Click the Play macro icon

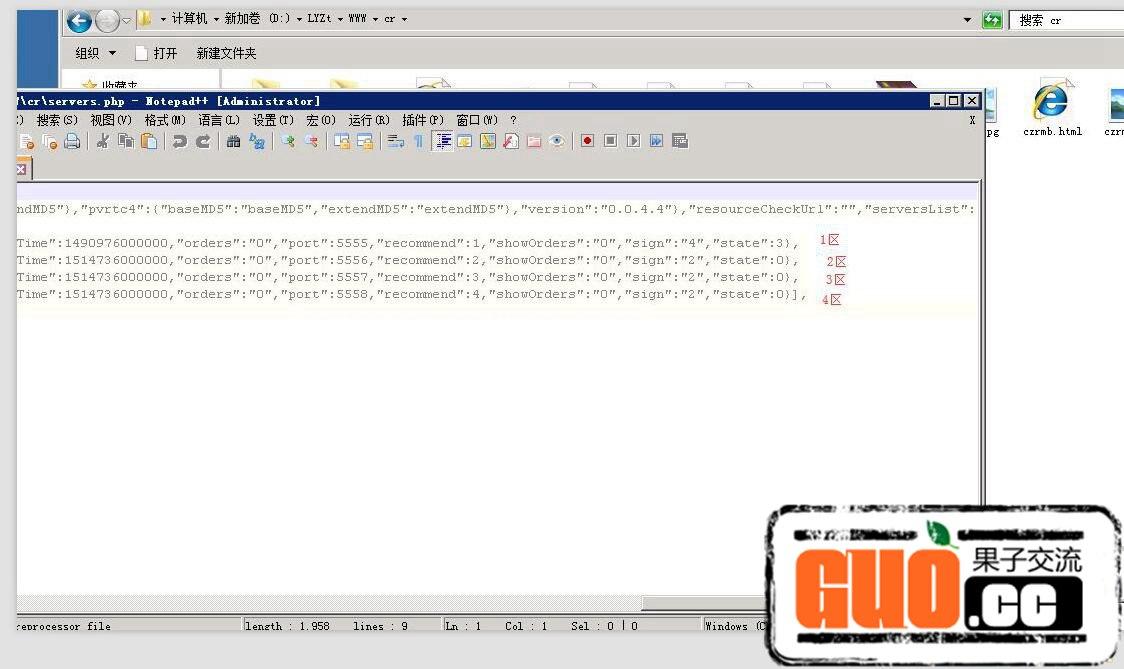633,142
